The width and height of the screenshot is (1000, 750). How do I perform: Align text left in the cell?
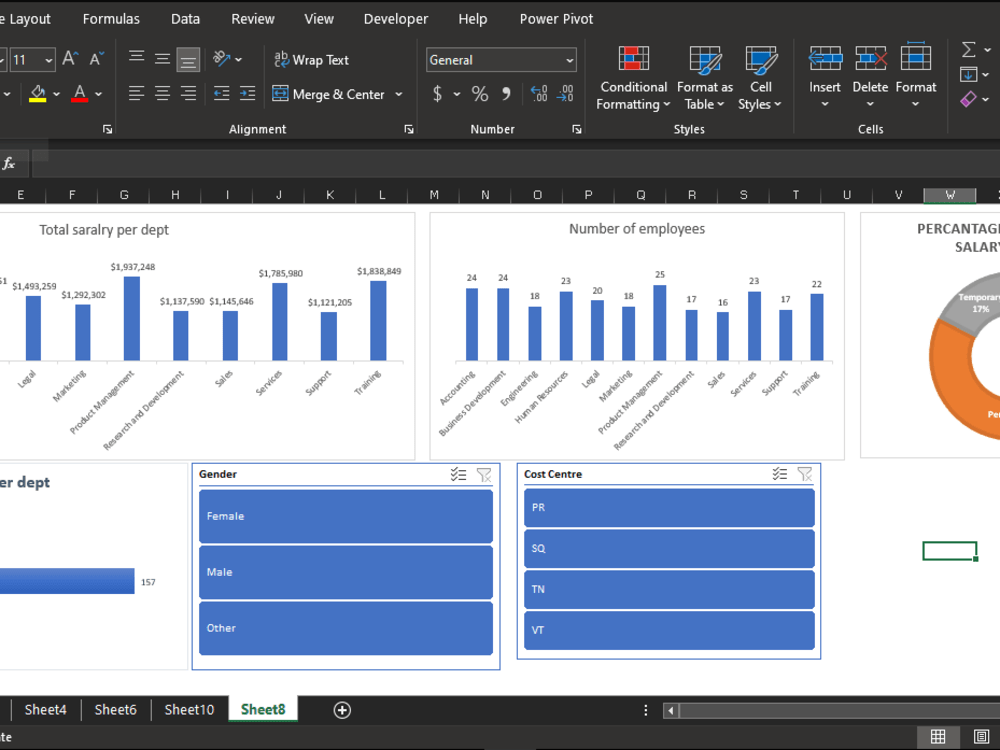(x=136, y=94)
